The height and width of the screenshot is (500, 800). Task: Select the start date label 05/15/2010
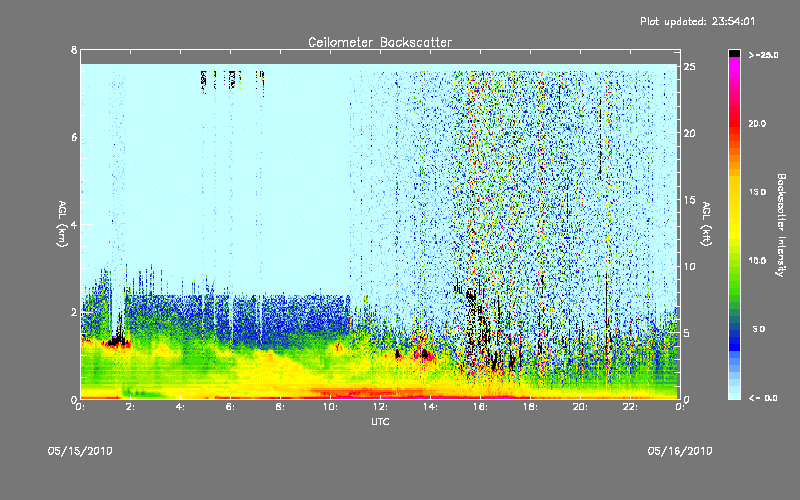[x=80, y=451]
